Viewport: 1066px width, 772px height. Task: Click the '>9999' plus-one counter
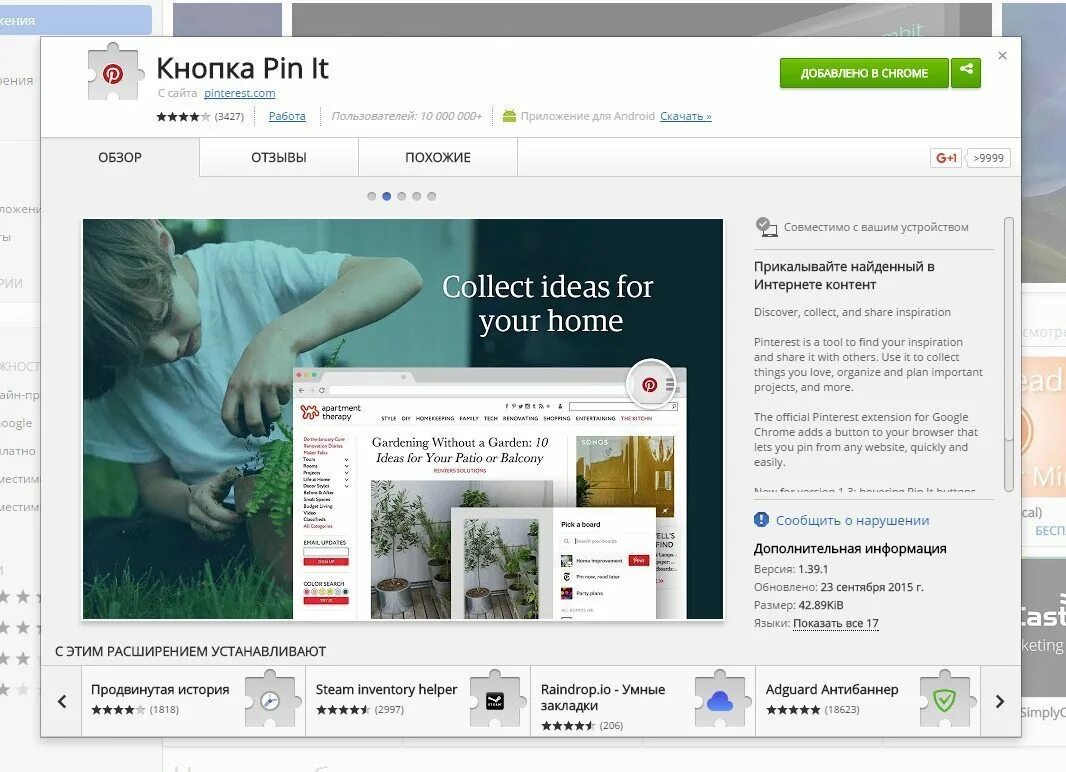point(988,158)
